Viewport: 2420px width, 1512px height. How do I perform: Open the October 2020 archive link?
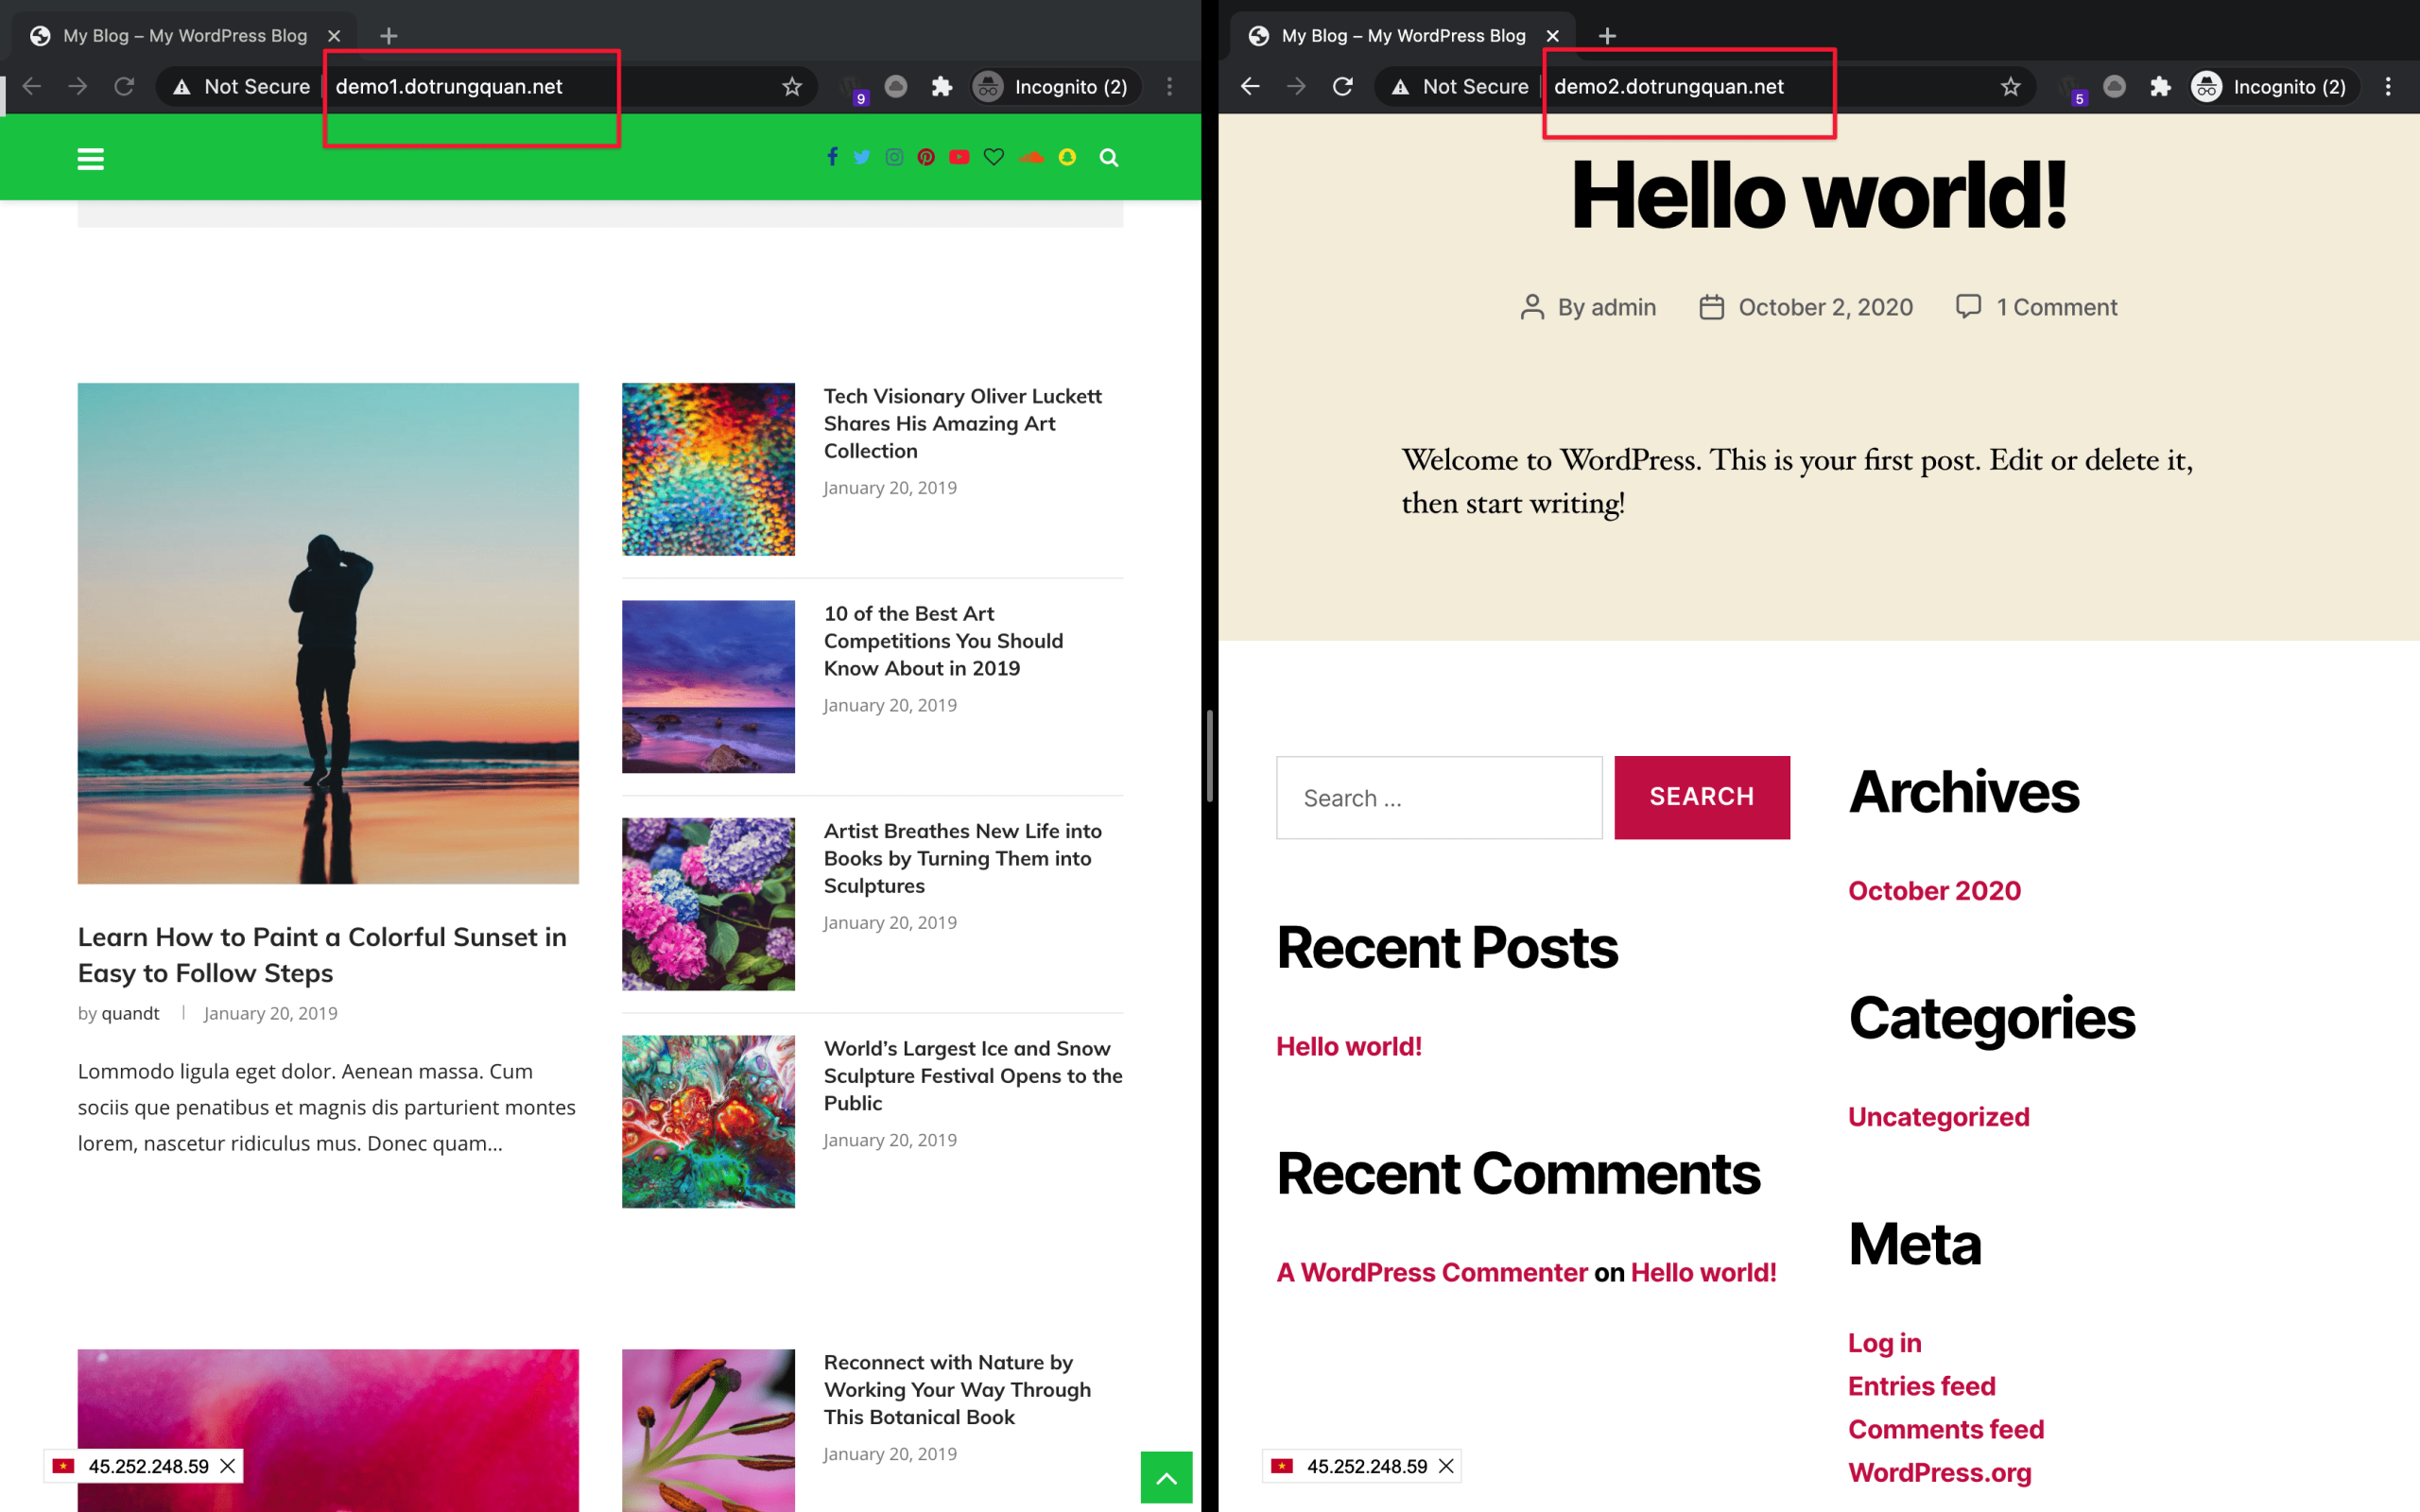click(1934, 890)
